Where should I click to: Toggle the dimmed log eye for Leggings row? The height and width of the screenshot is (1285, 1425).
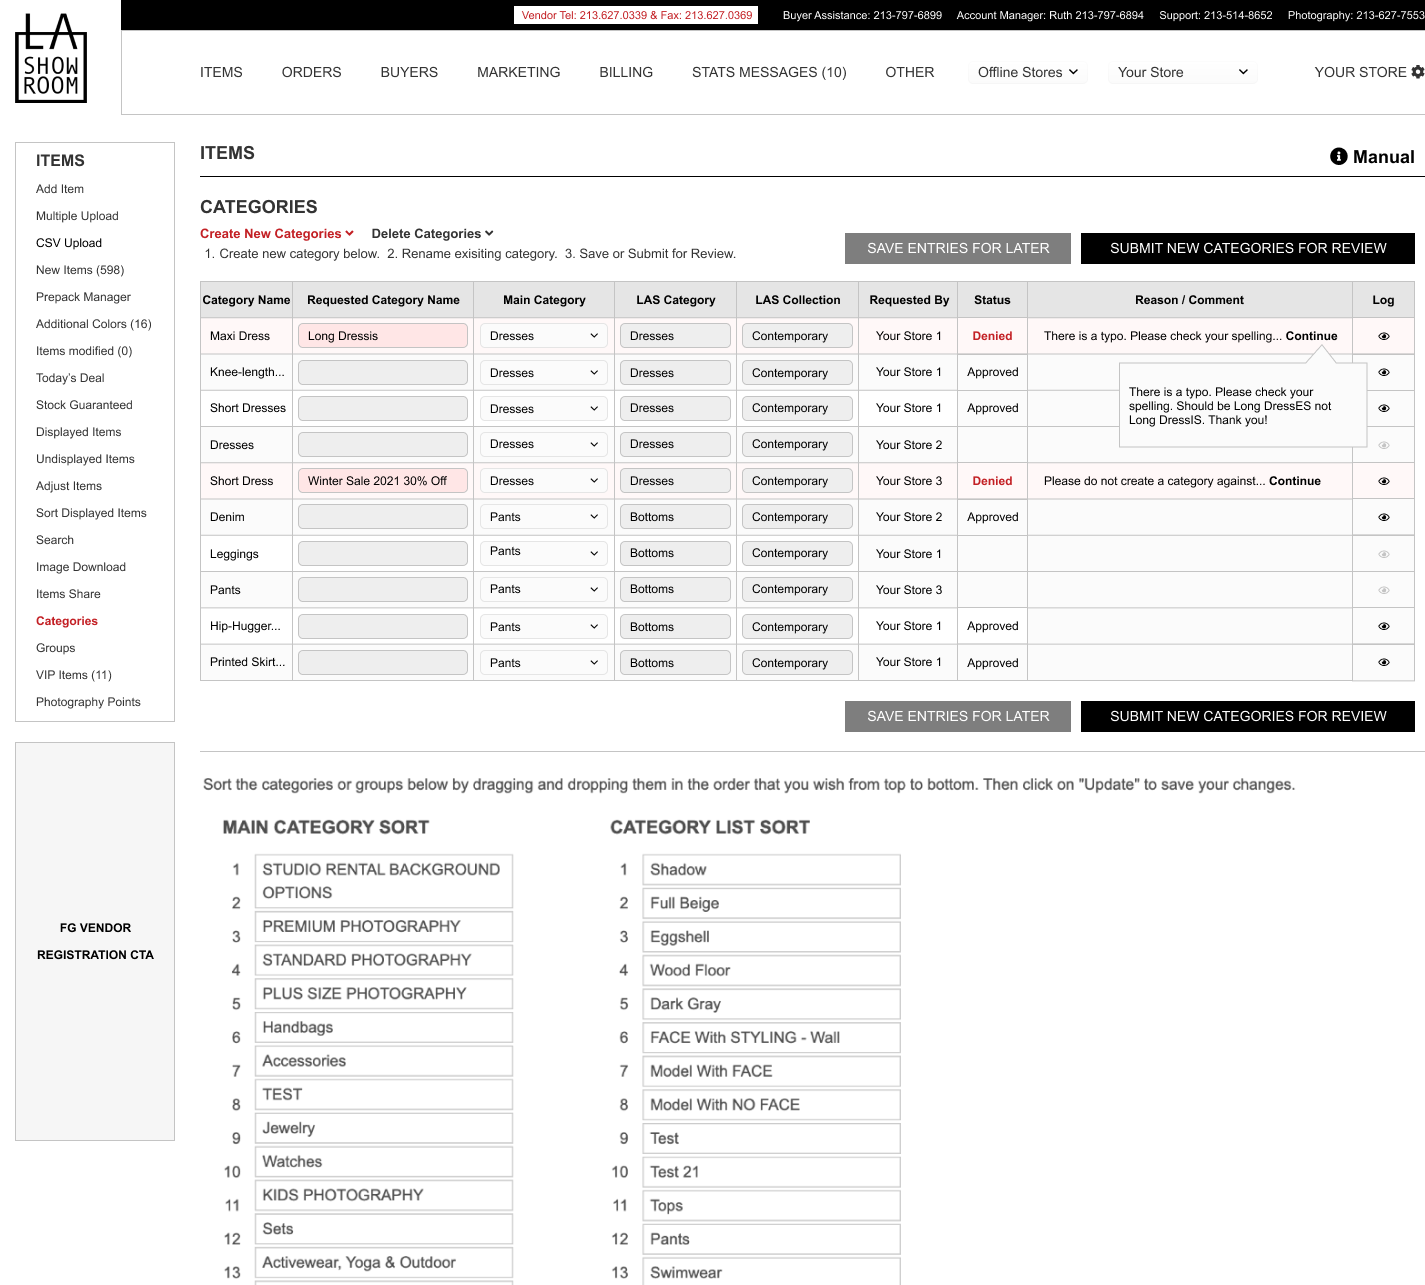coord(1383,554)
